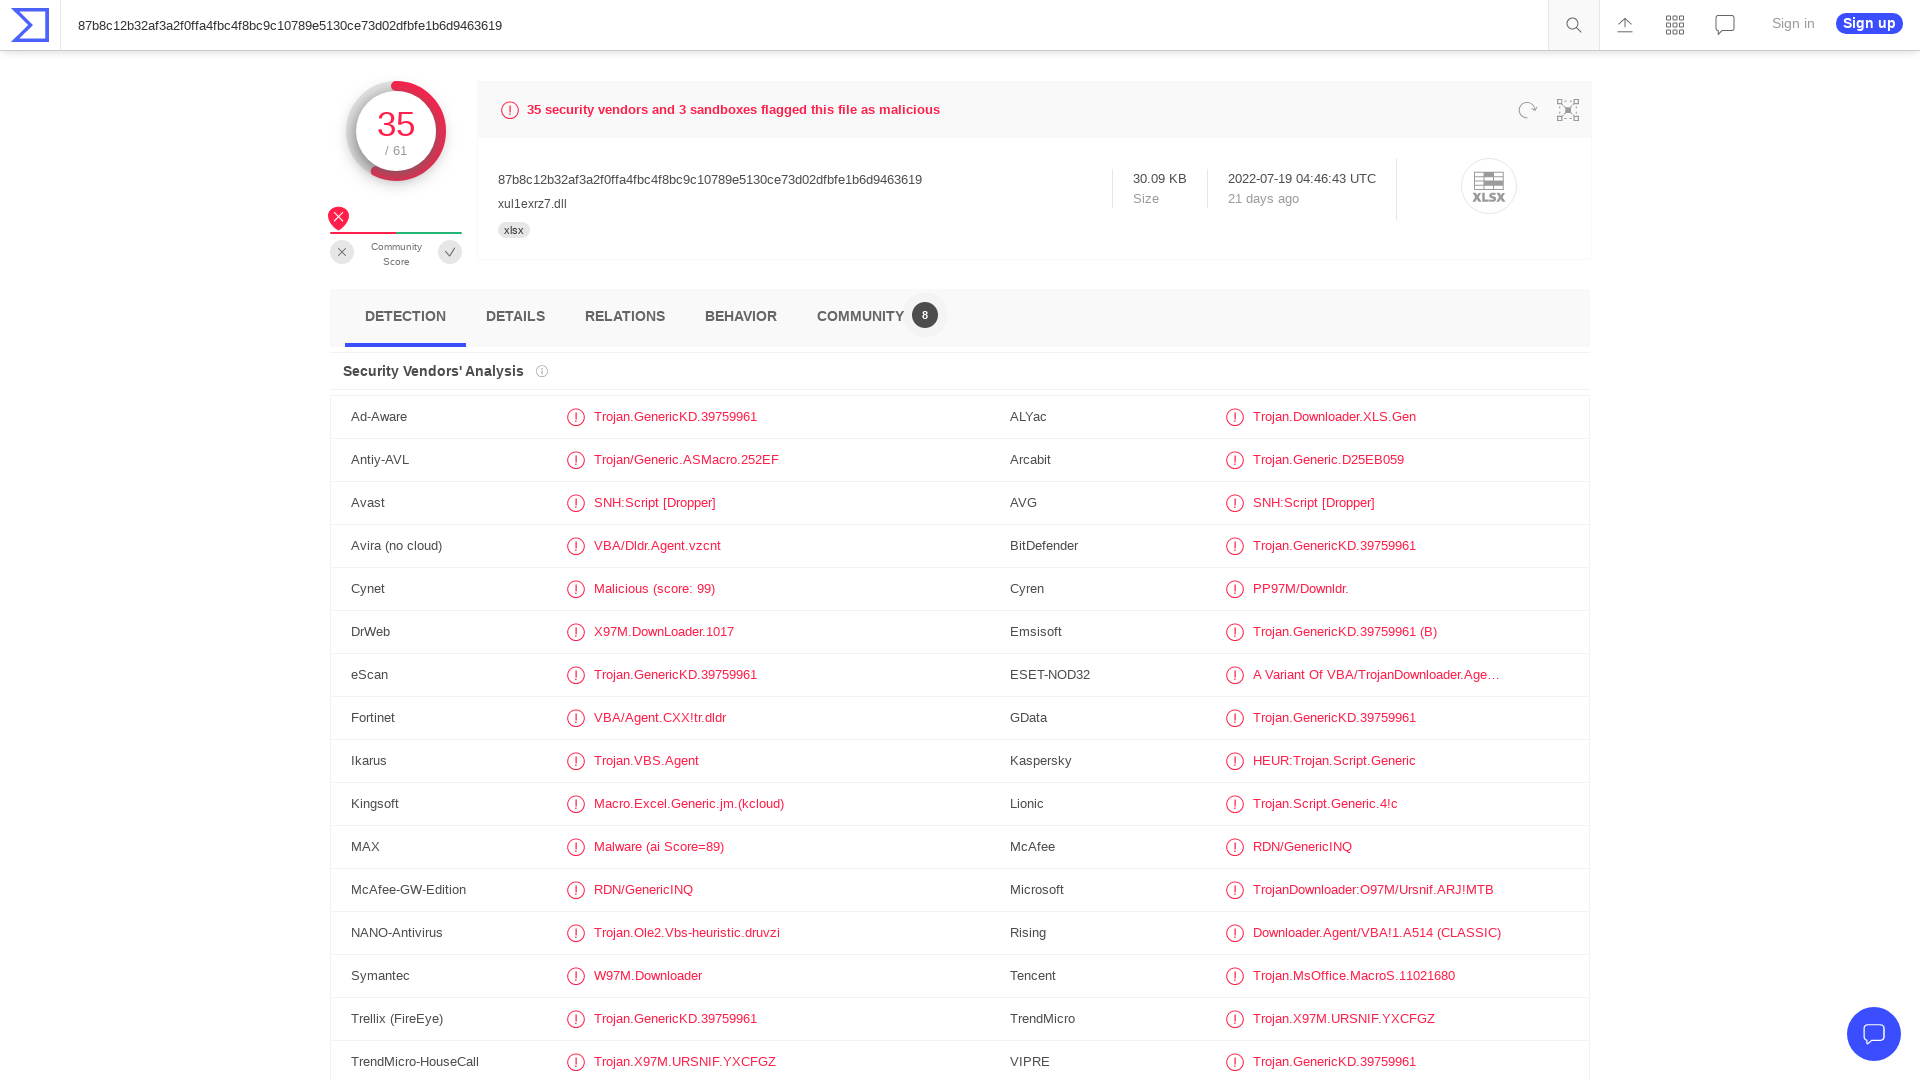Click the info icon next to Security Vendors' Analysis
This screenshot has height=1080, width=1920.
tap(541, 371)
